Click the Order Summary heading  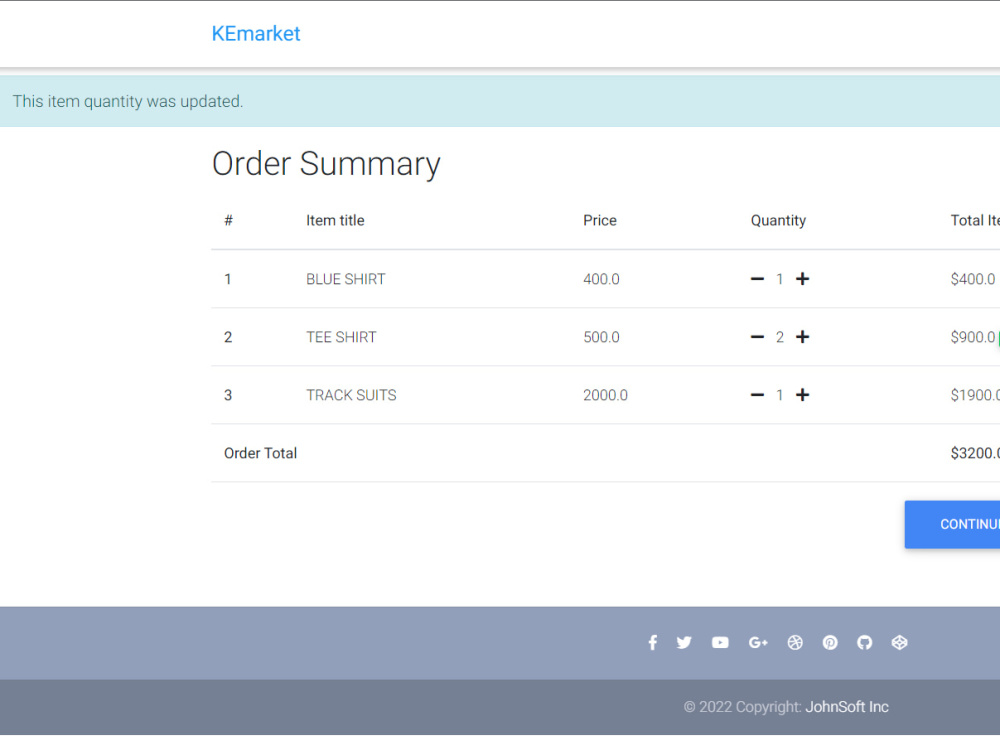click(x=326, y=164)
